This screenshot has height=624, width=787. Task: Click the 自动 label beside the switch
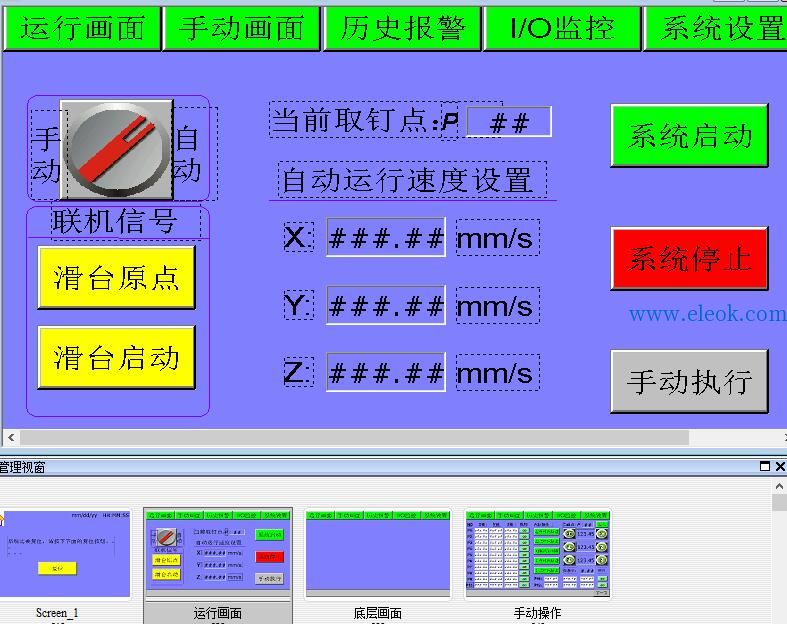(x=188, y=154)
